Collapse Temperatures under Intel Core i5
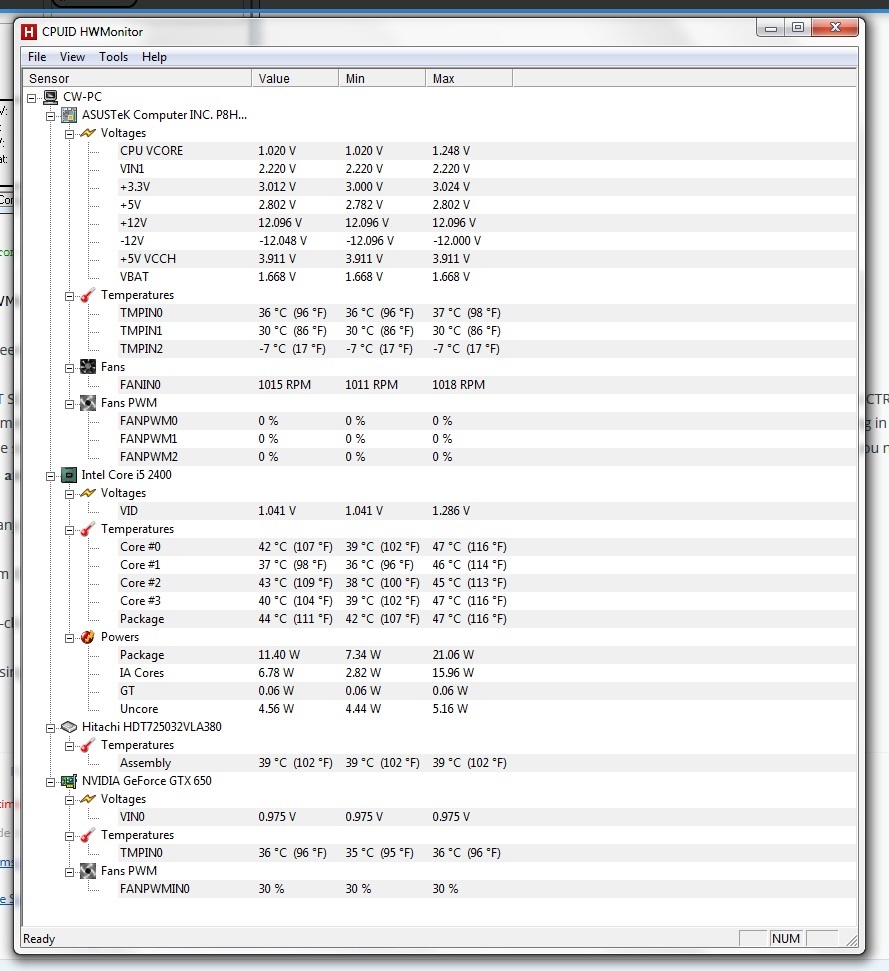 (x=69, y=530)
